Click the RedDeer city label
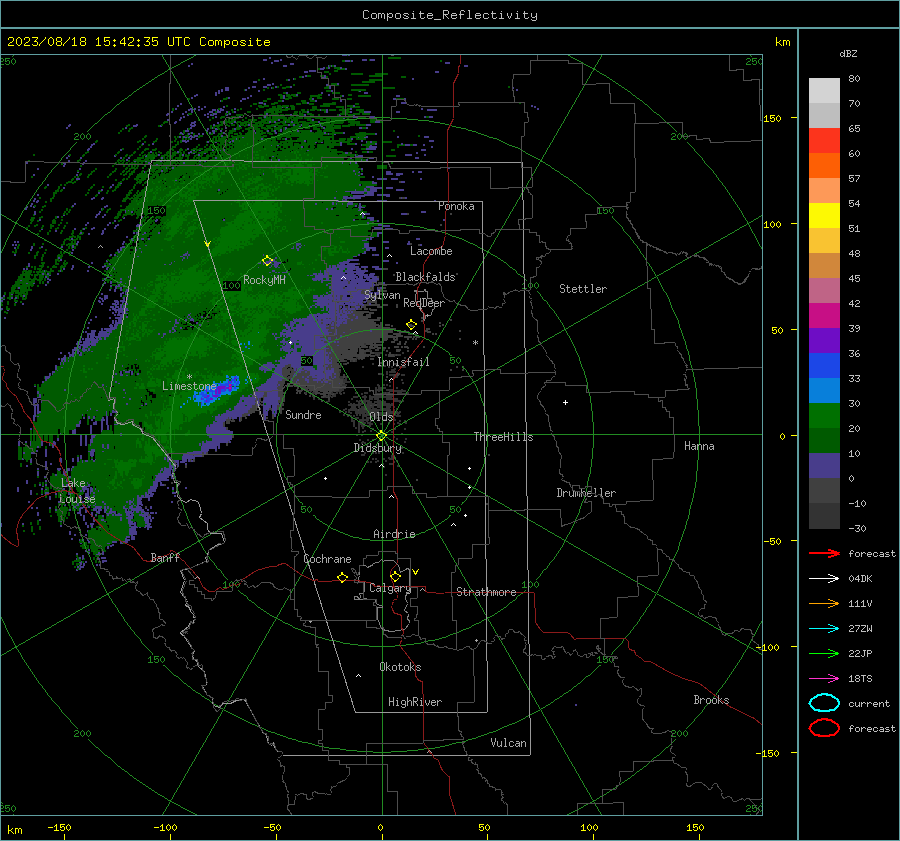The height and width of the screenshot is (841, 900). pyautogui.click(x=424, y=303)
